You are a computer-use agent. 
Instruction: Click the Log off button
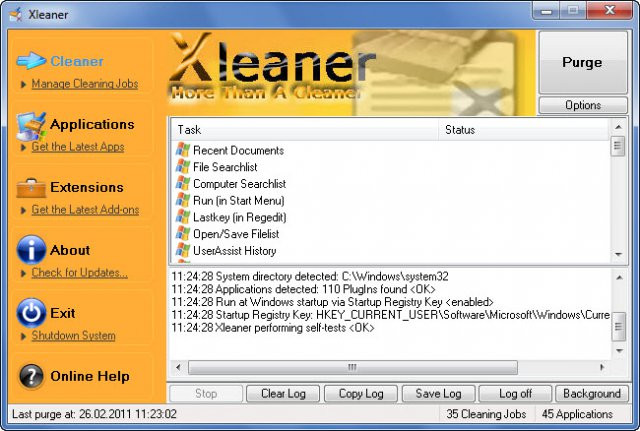click(515, 393)
